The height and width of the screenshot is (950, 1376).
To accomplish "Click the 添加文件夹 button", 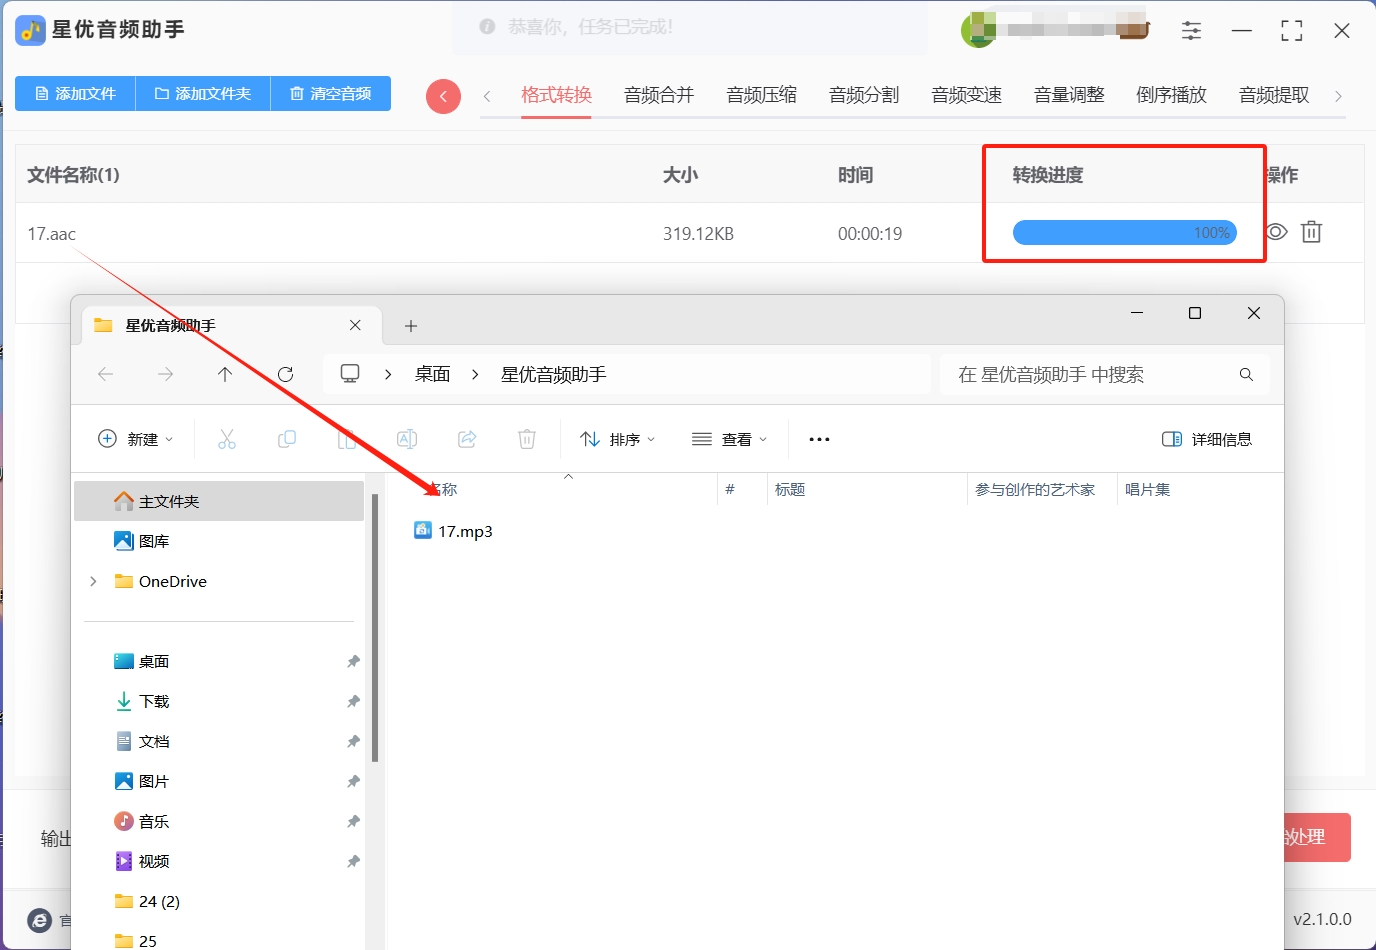I will point(203,94).
